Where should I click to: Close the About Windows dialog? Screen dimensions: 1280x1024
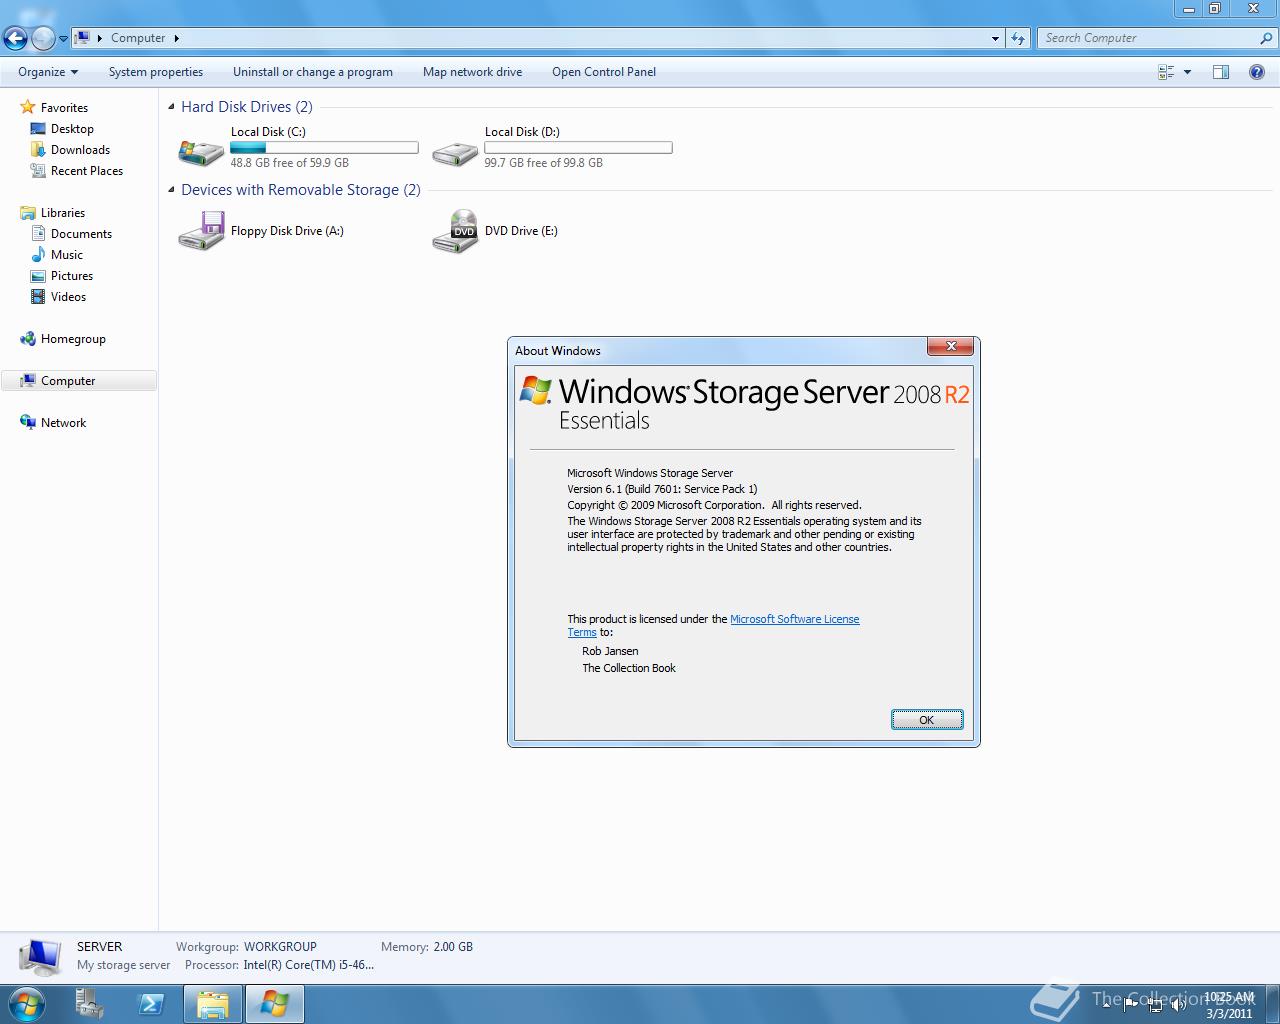pos(951,346)
